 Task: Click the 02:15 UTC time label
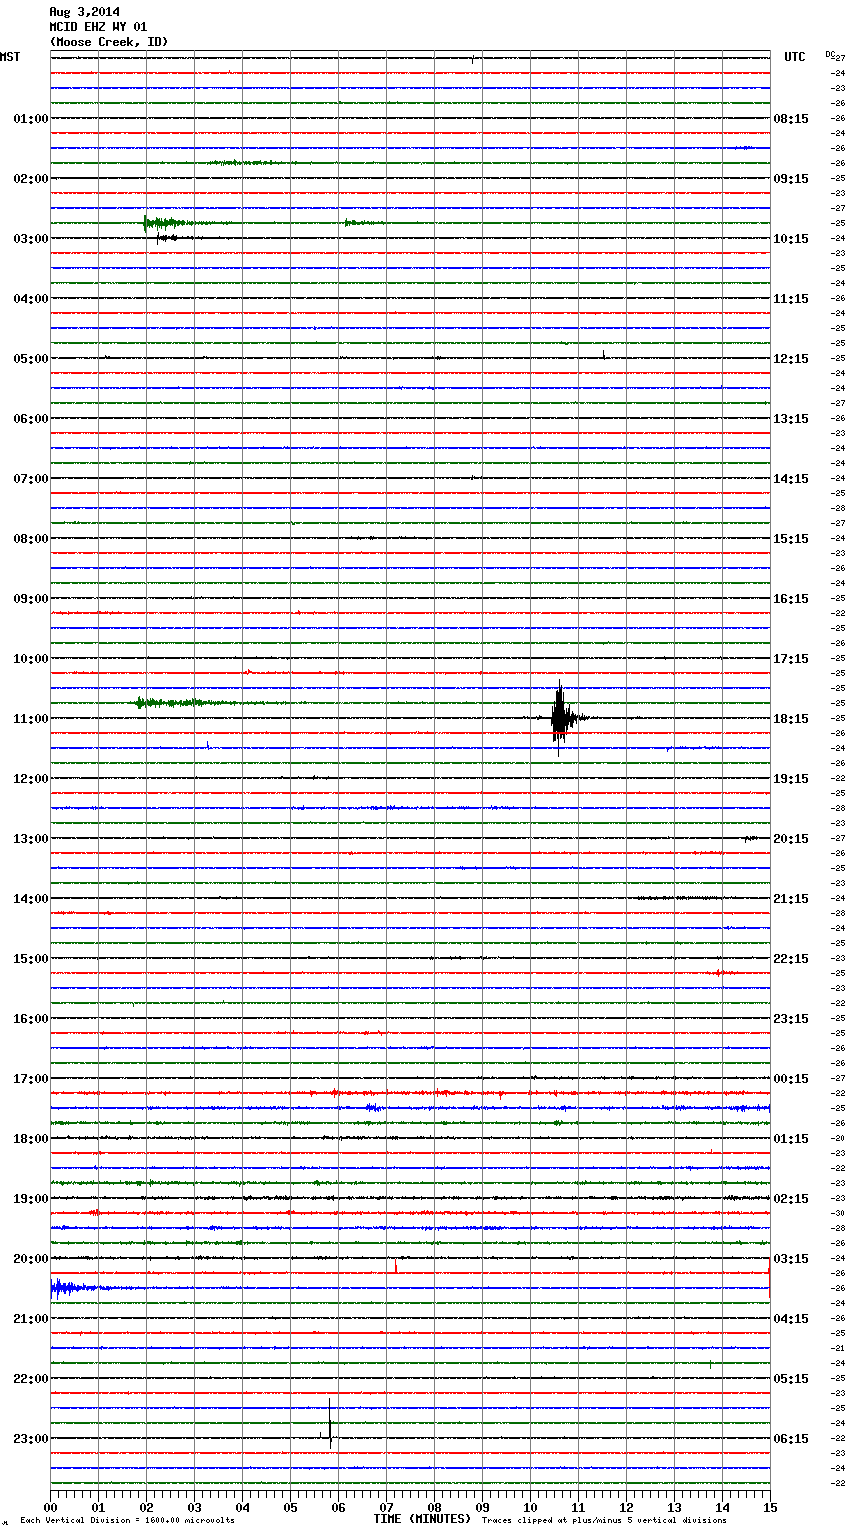point(791,1199)
